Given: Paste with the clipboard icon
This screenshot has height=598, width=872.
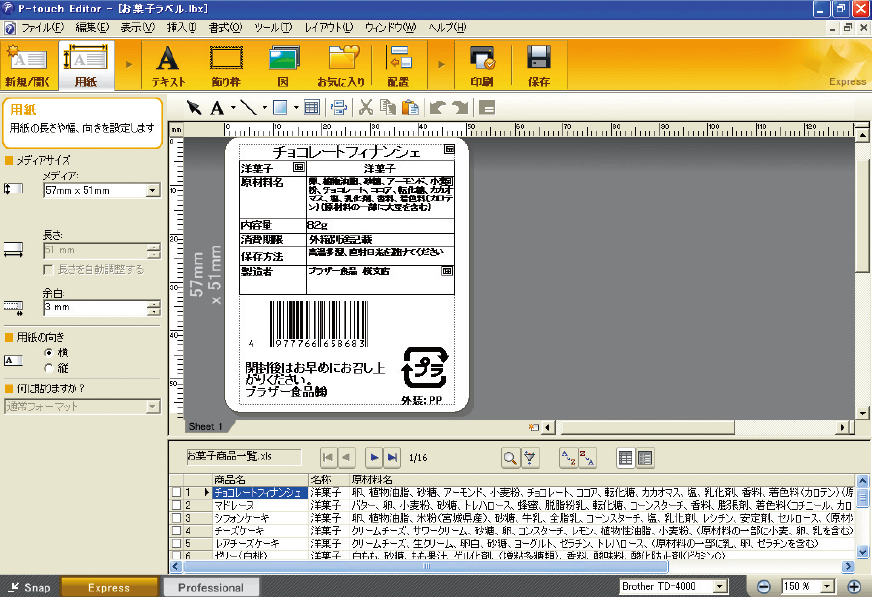Looking at the screenshot, I should click(x=410, y=107).
